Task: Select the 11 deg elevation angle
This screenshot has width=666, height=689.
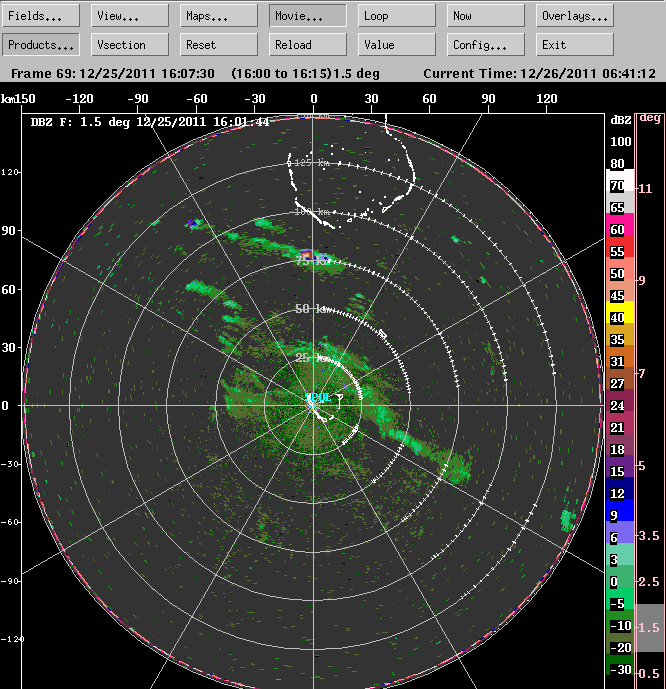Action: tap(645, 189)
